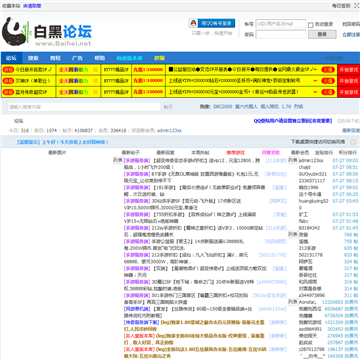Viewport: 360px width, 360px height.
Task: Switch to the weekly hot posts tab
Action: click(x=200, y=153)
